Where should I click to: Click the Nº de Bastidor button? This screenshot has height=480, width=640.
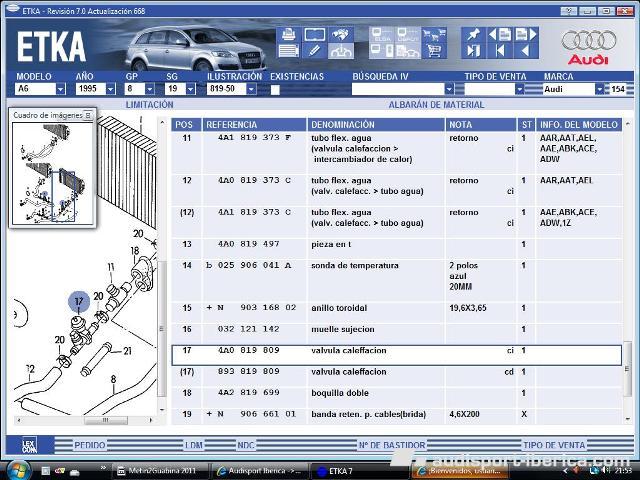(x=392, y=445)
